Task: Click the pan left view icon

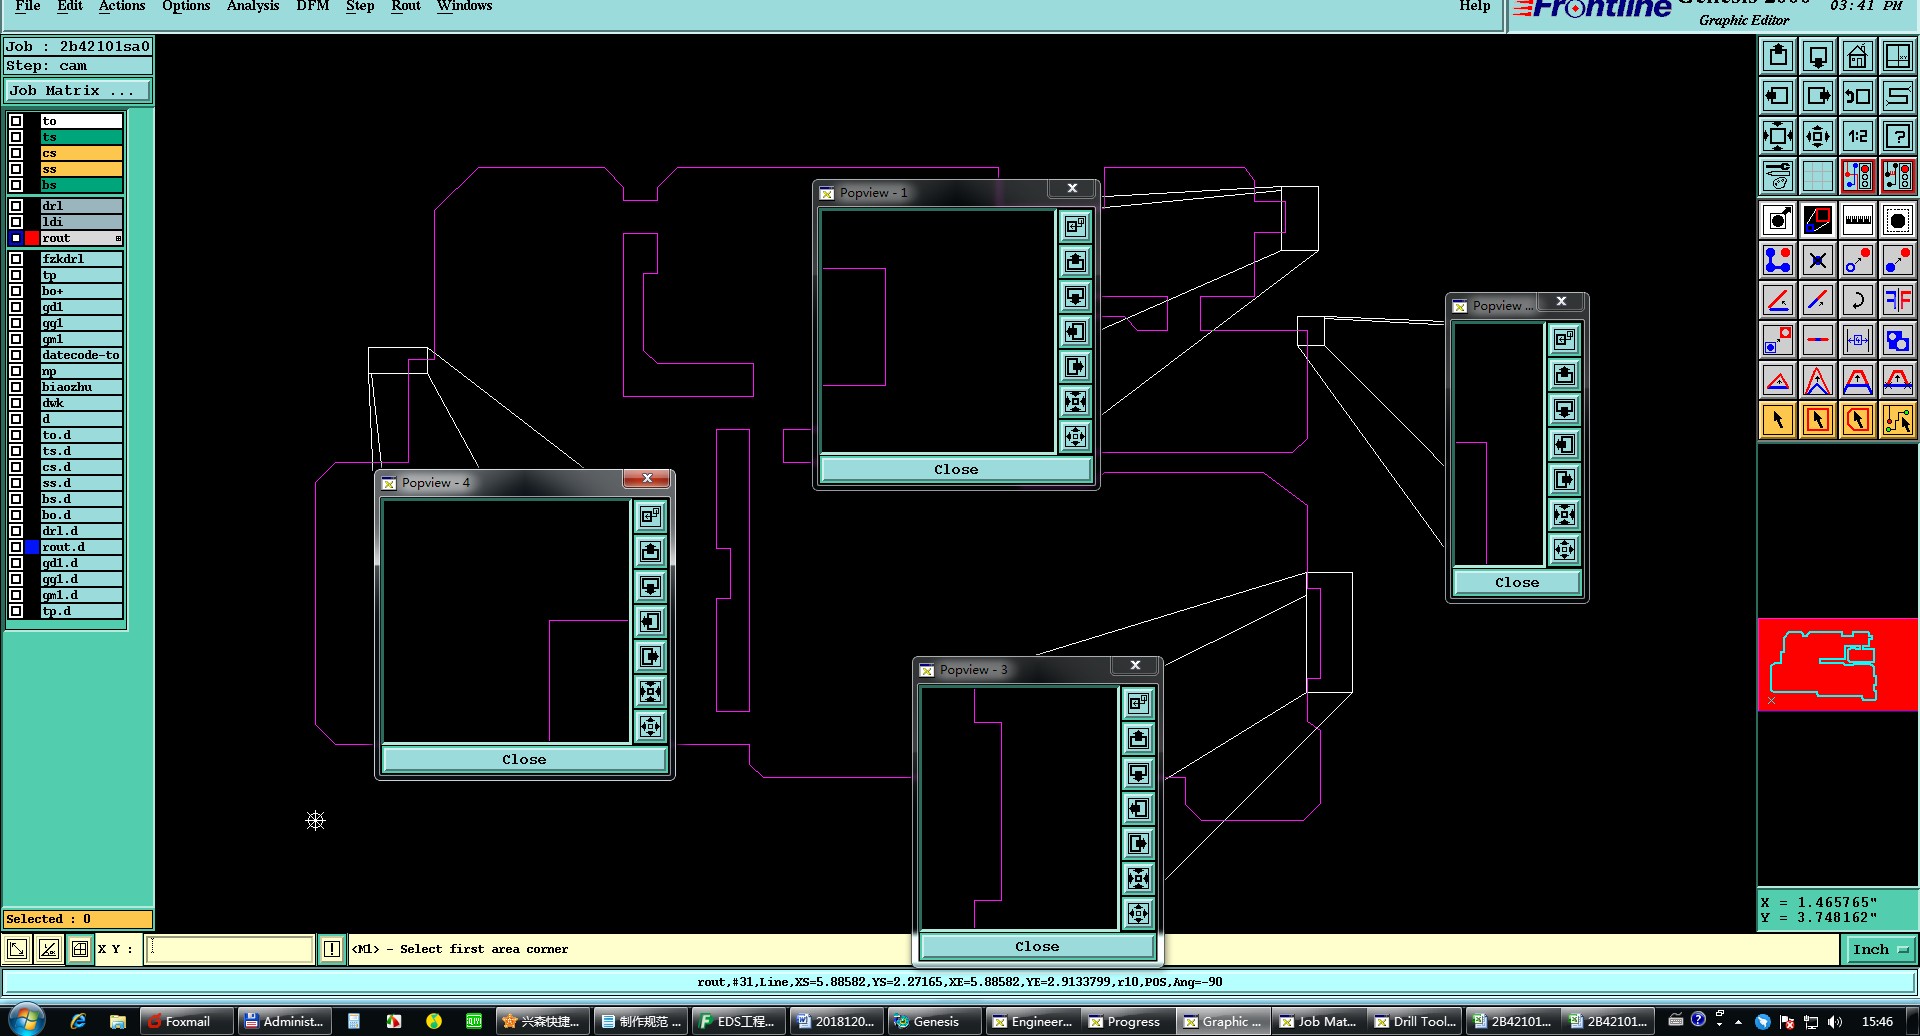Action: coord(1778,96)
